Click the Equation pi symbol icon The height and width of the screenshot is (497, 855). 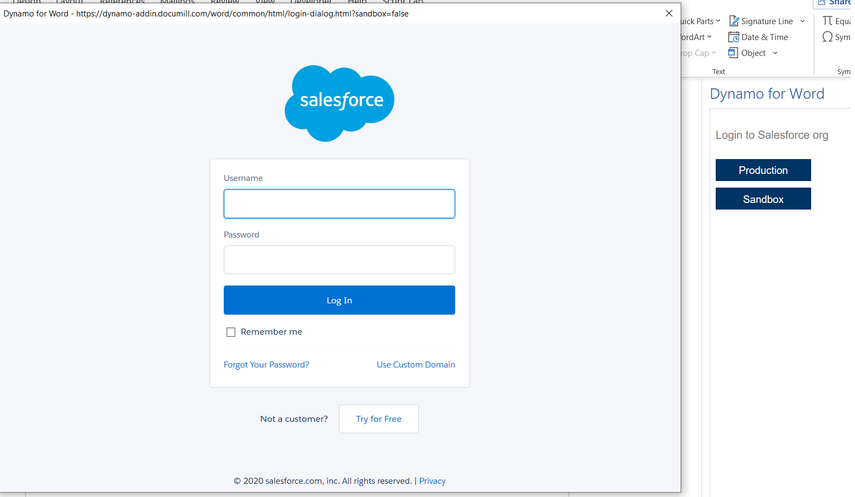click(x=827, y=21)
